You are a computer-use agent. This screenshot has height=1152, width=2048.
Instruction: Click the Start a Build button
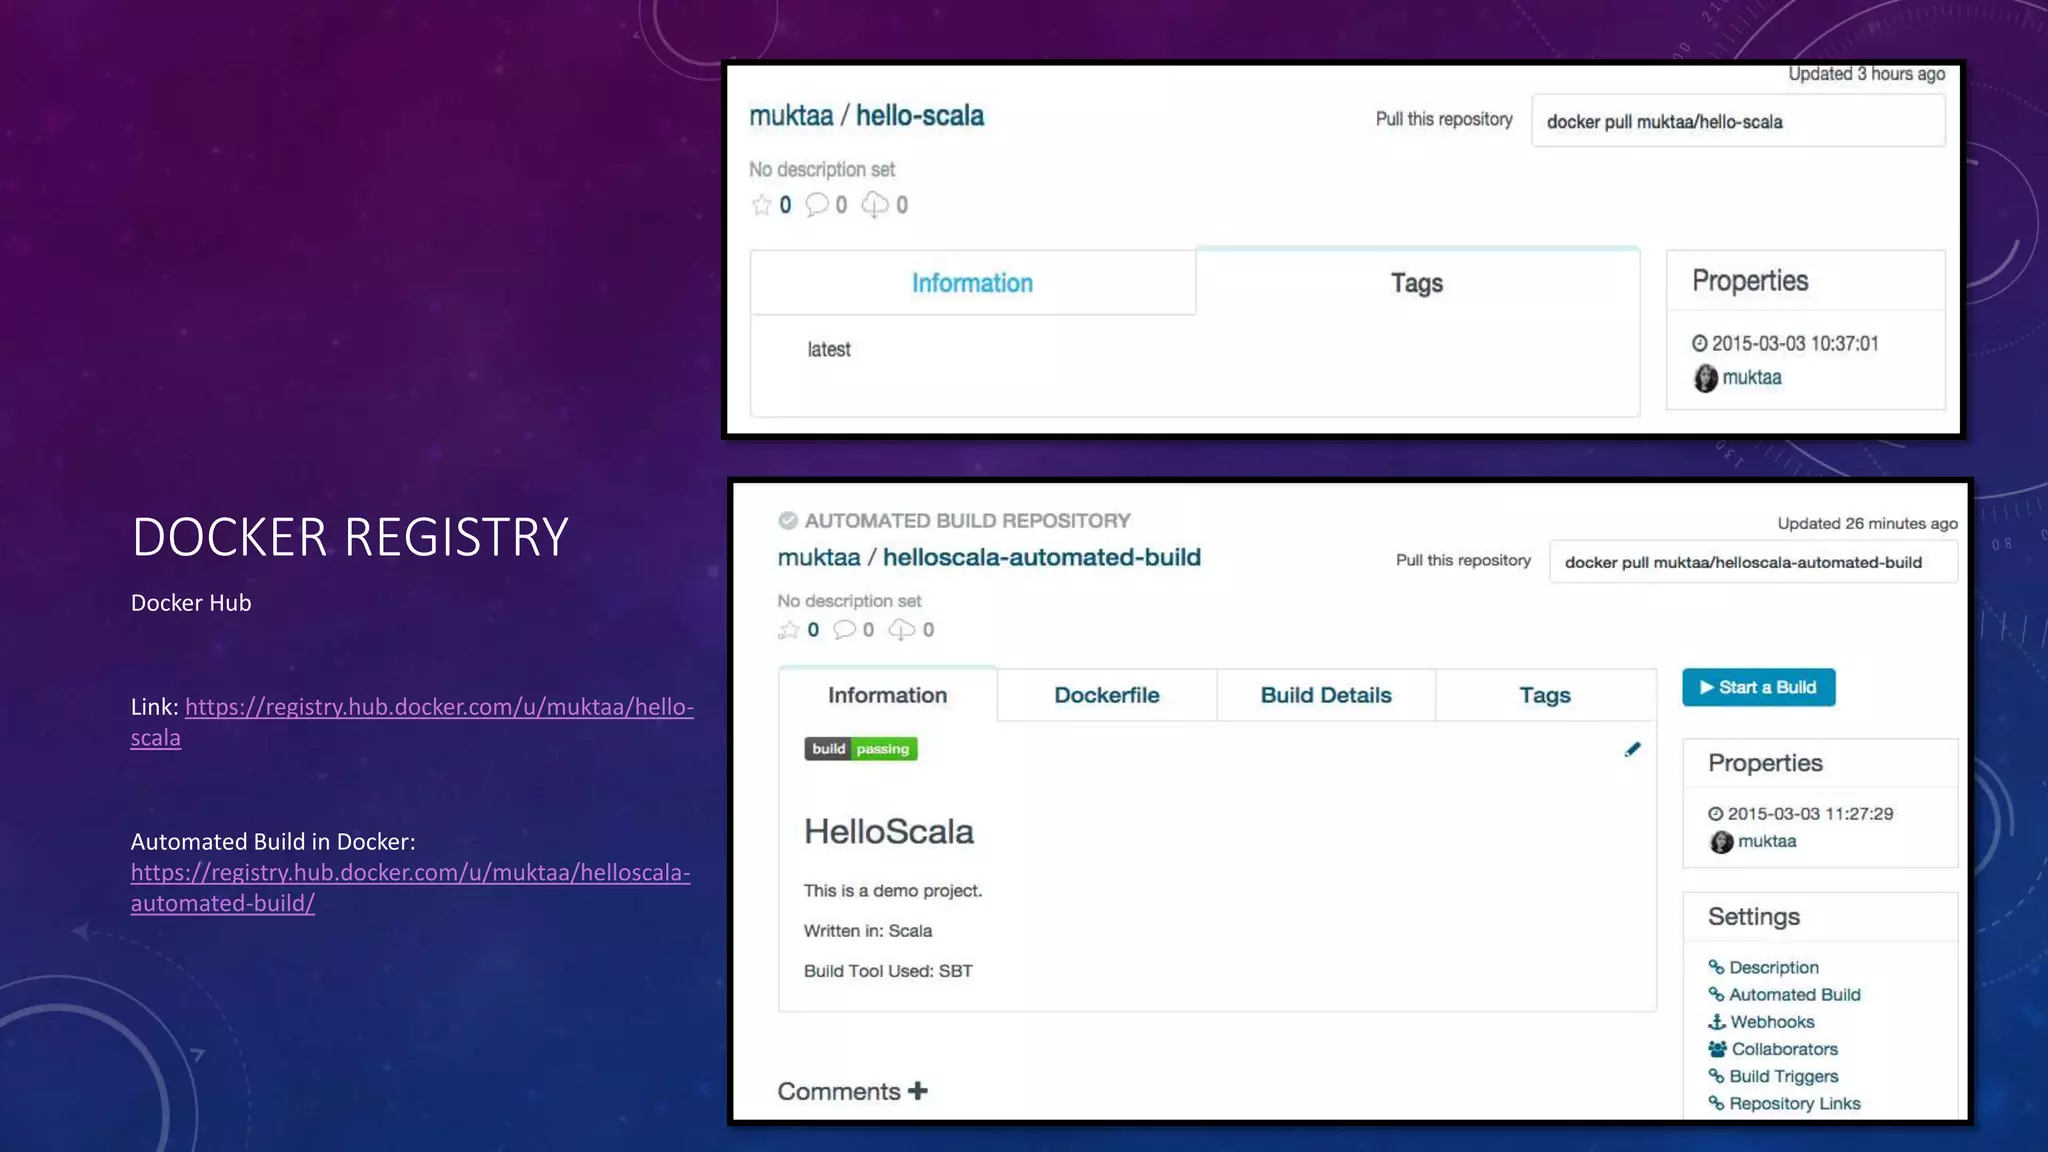[x=1759, y=687]
